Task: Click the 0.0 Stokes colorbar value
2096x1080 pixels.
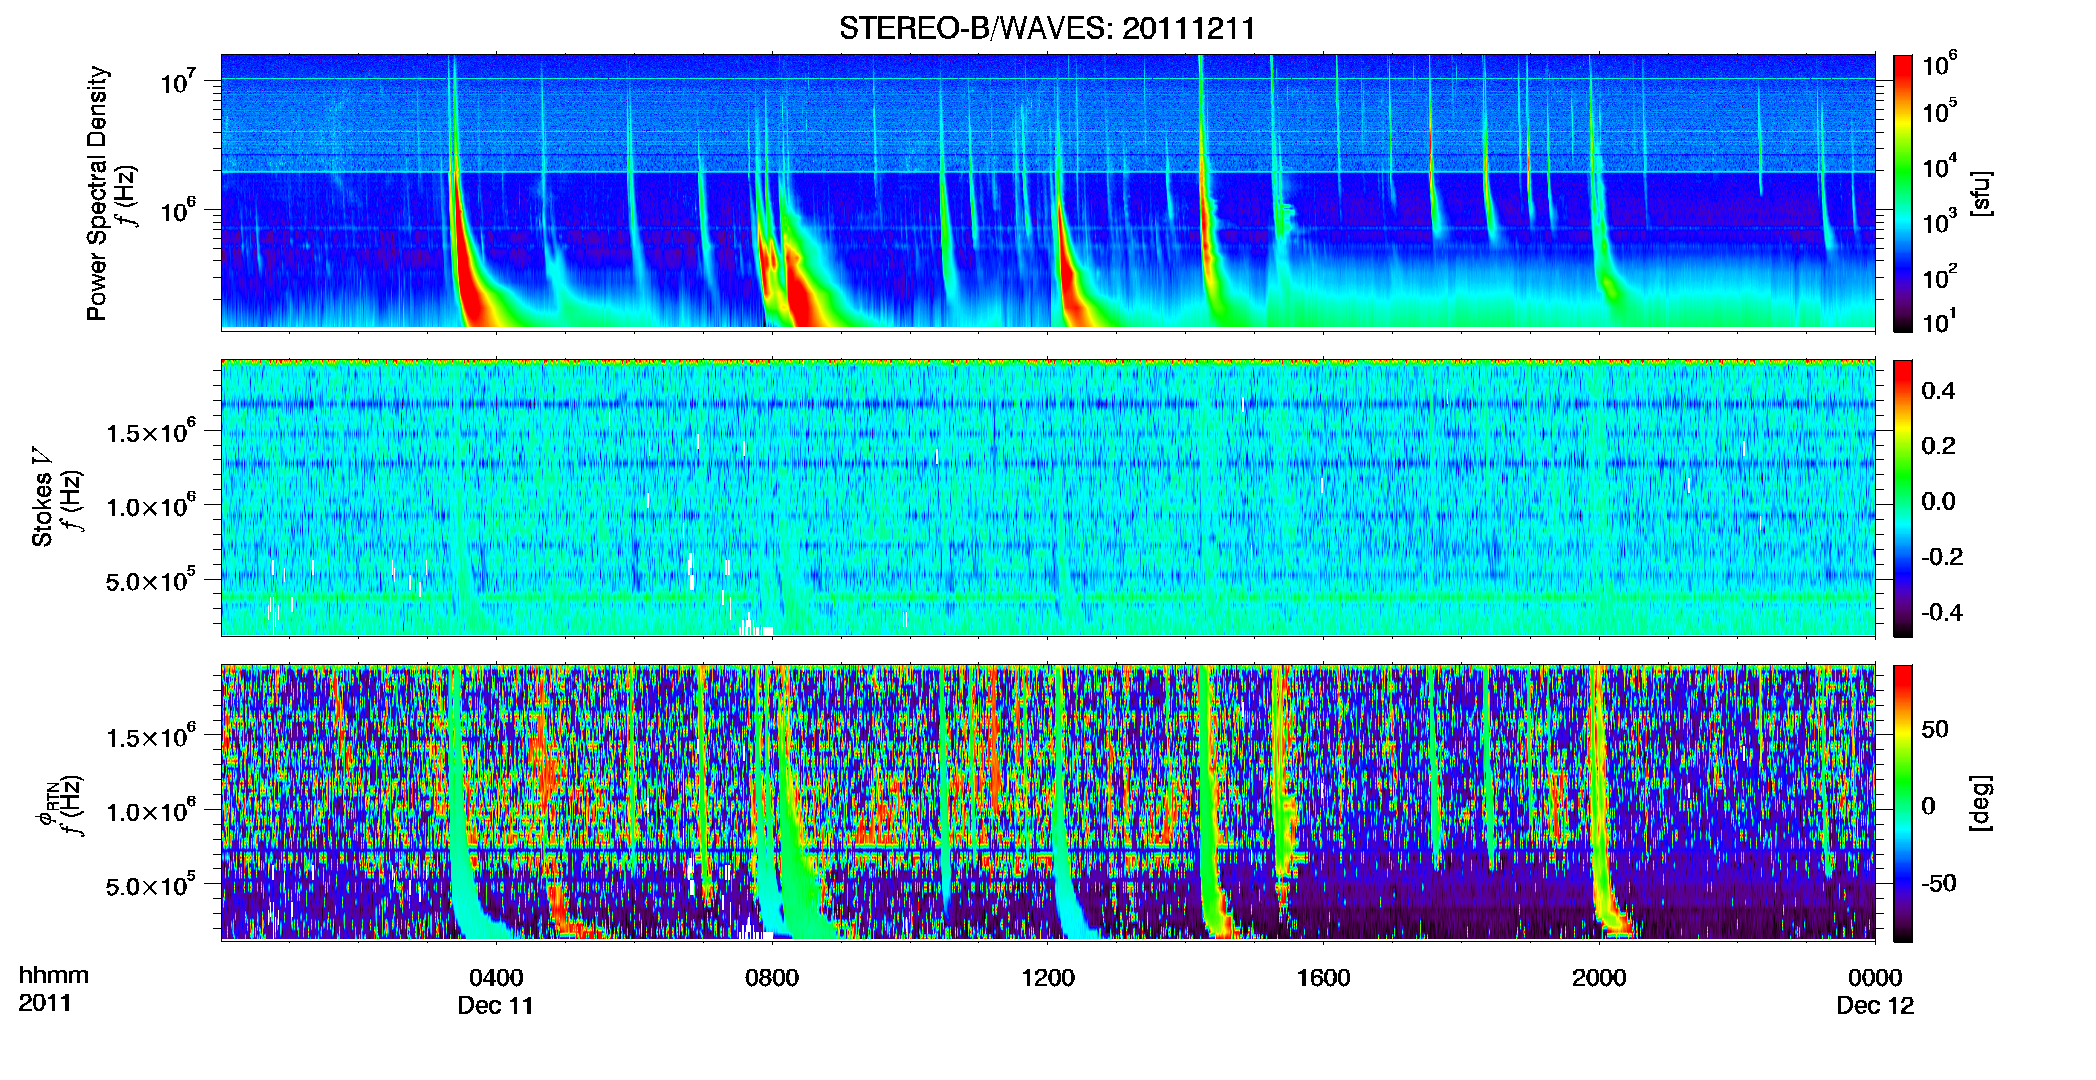Action: pyautogui.click(x=1938, y=501)
